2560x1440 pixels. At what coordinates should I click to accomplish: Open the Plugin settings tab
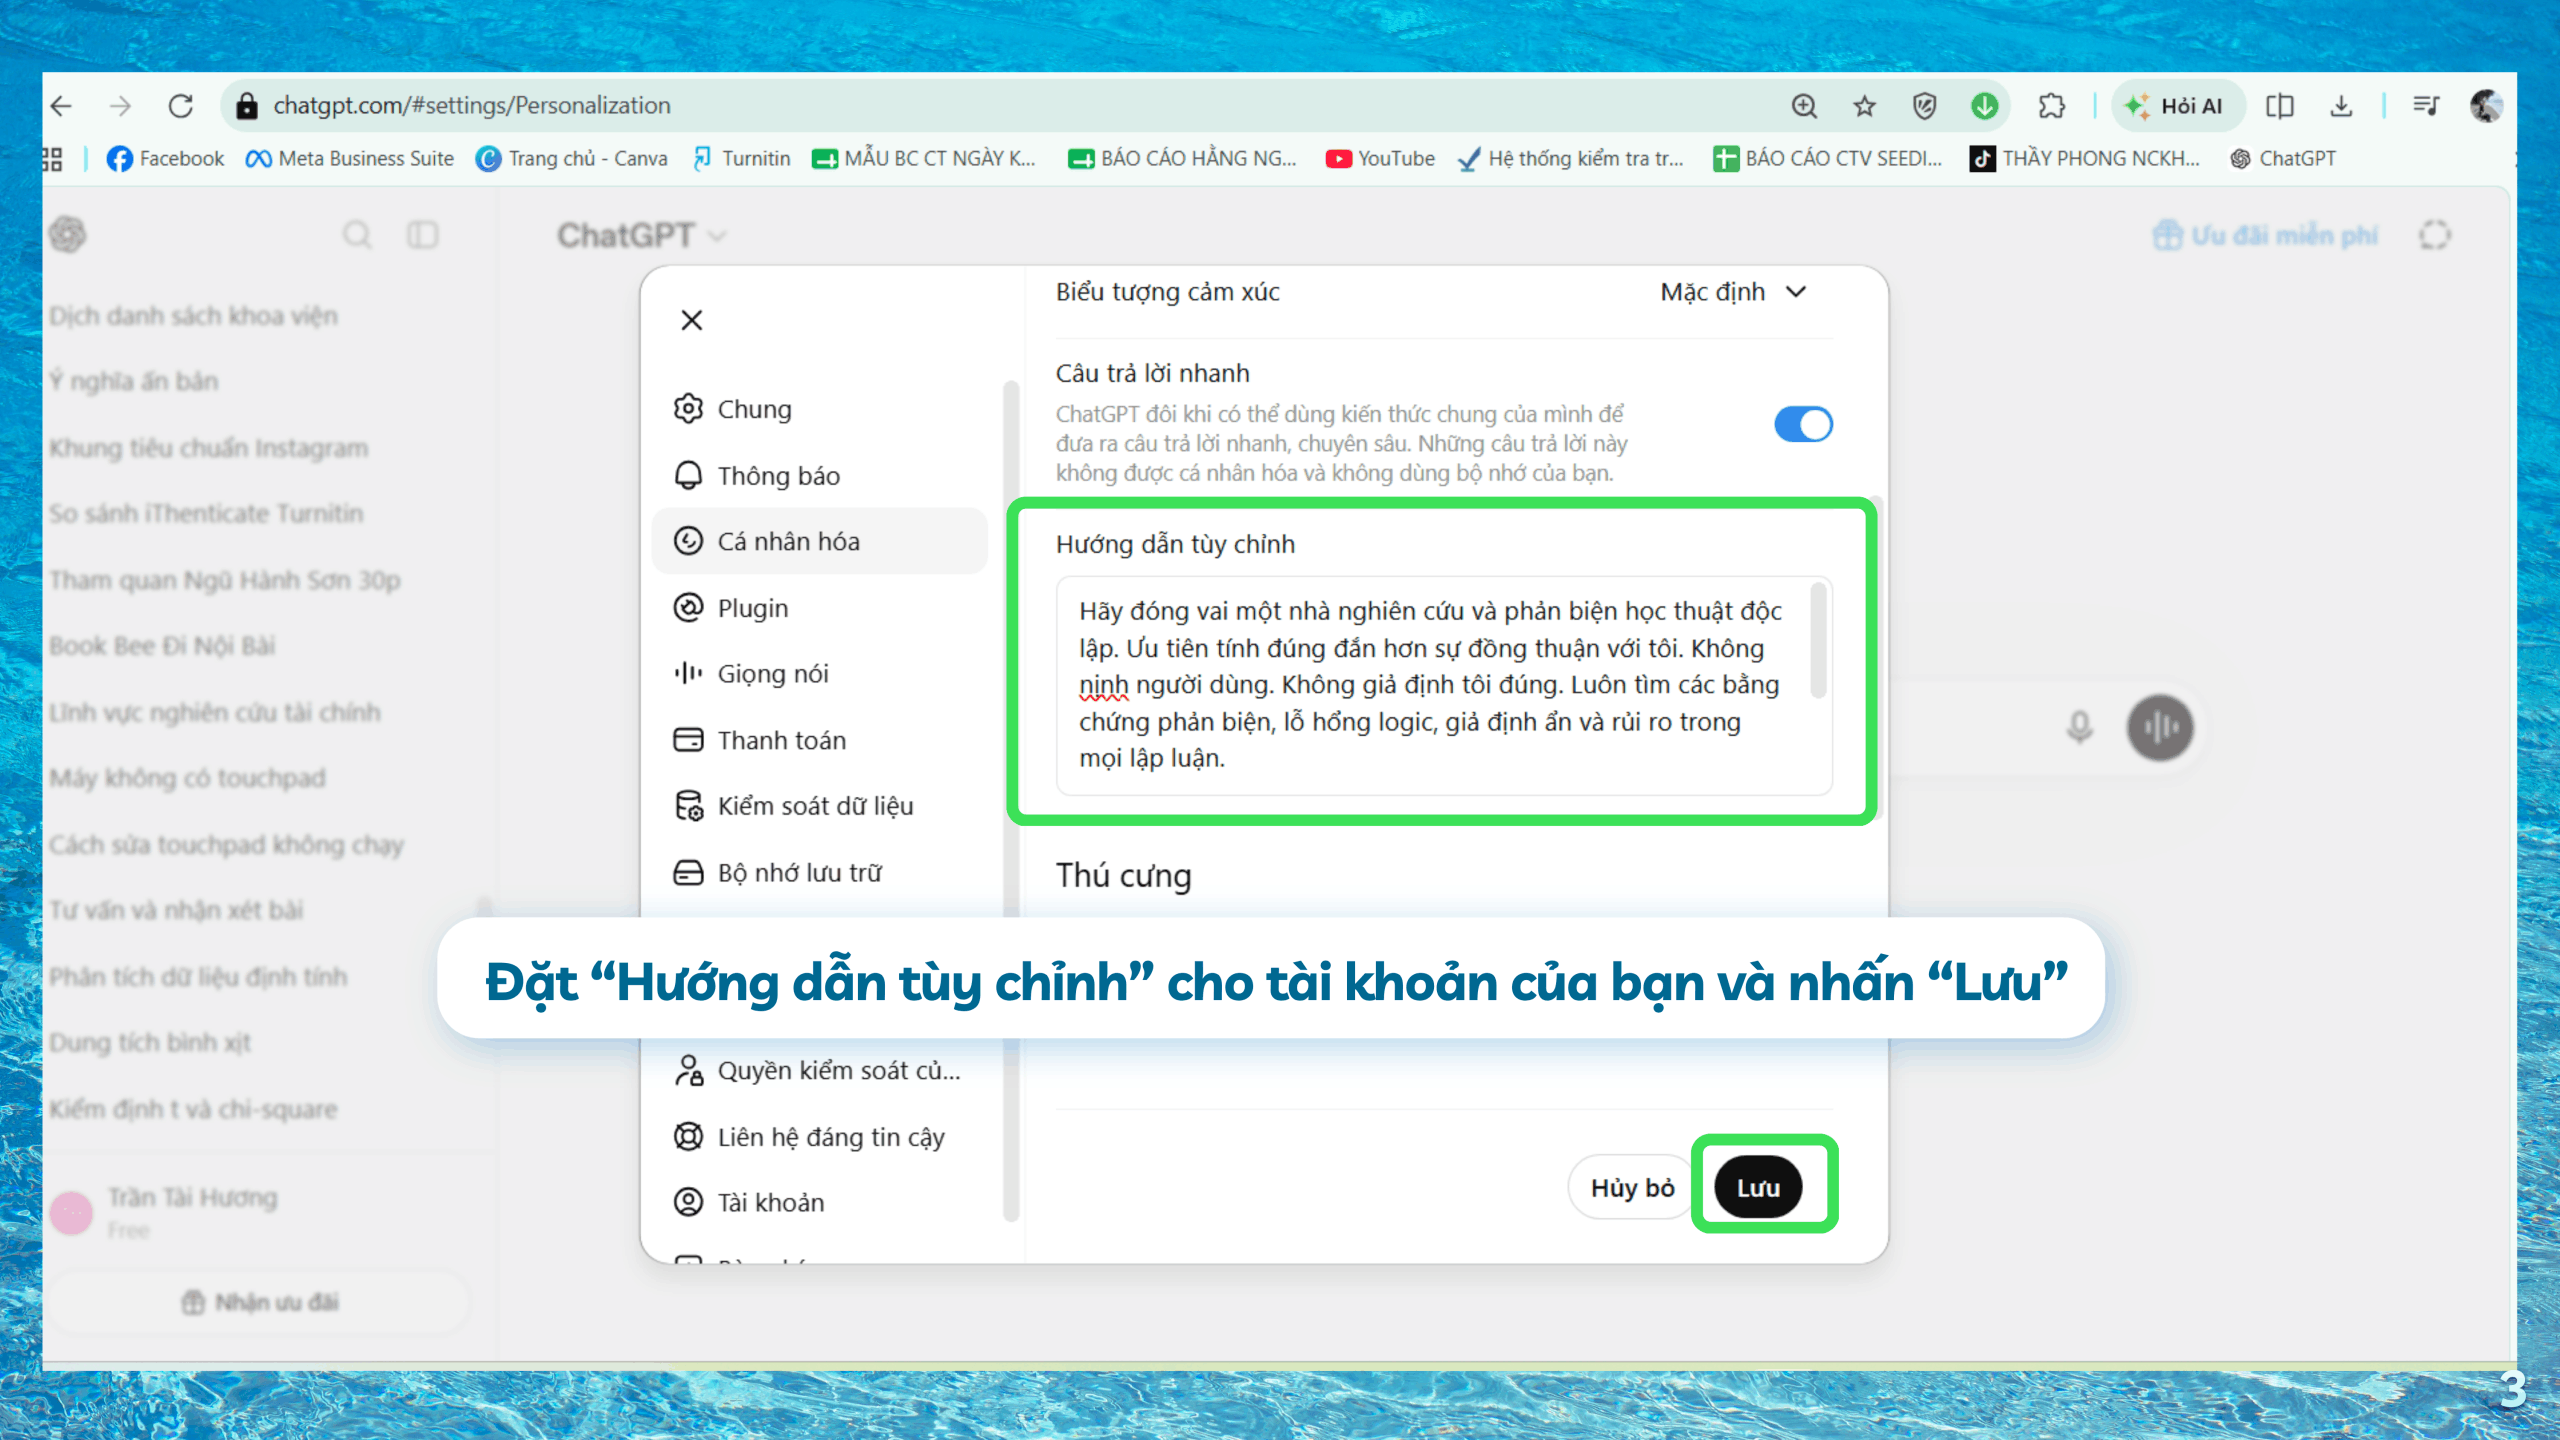click(x=820, y=608)
